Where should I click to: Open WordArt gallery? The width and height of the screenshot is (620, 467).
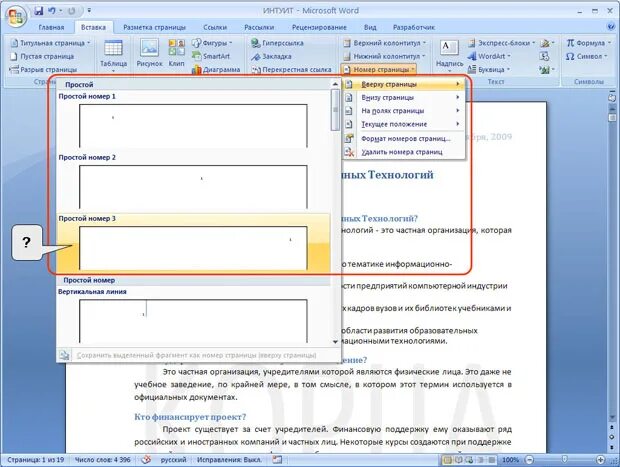[x=489, y=56]
